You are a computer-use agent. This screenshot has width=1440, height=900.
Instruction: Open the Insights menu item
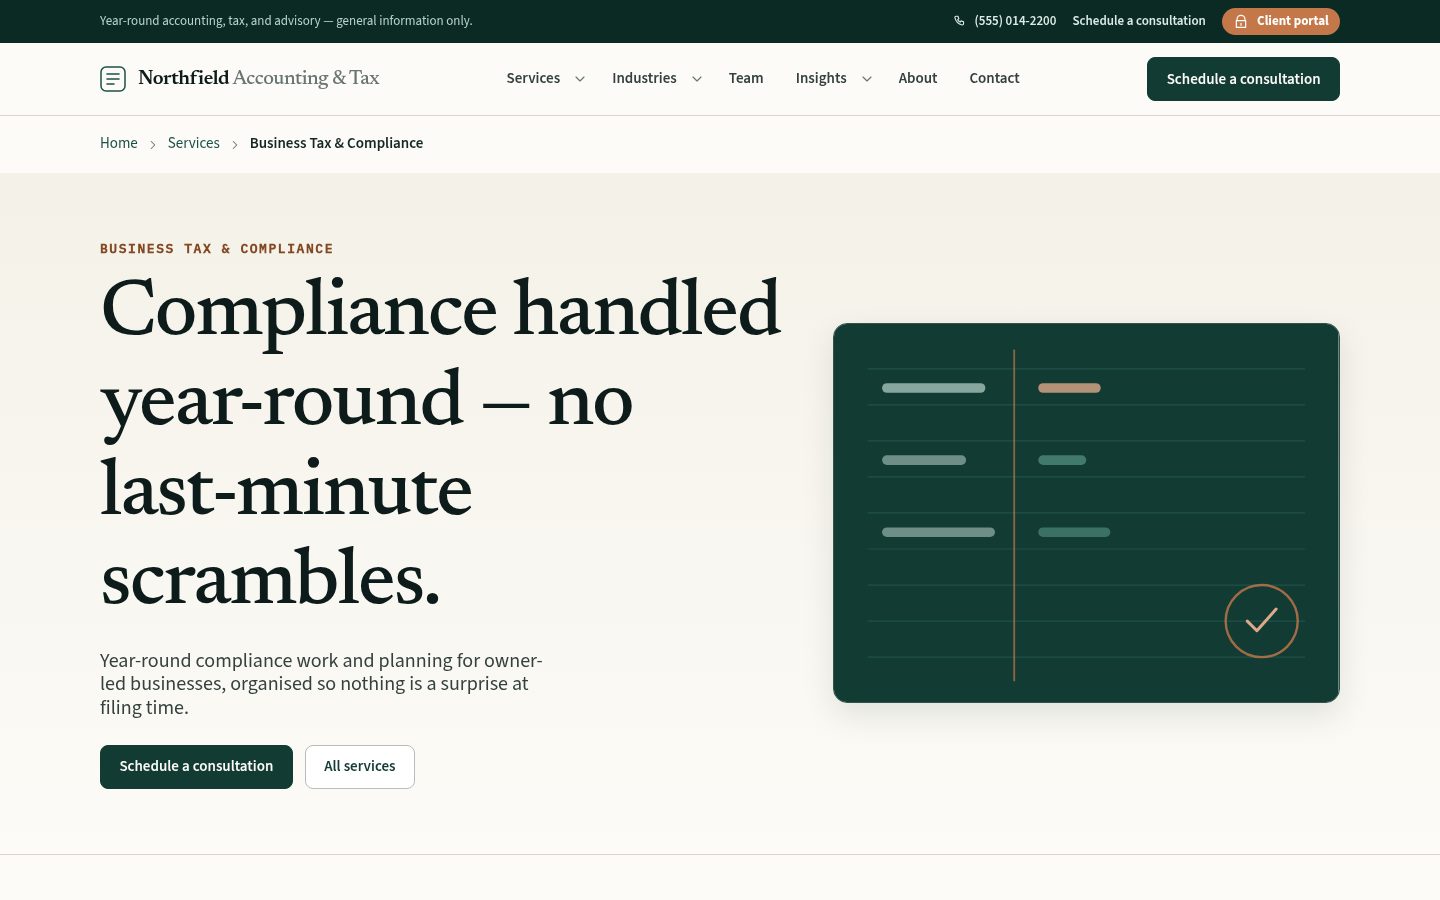tap(821, 78)
